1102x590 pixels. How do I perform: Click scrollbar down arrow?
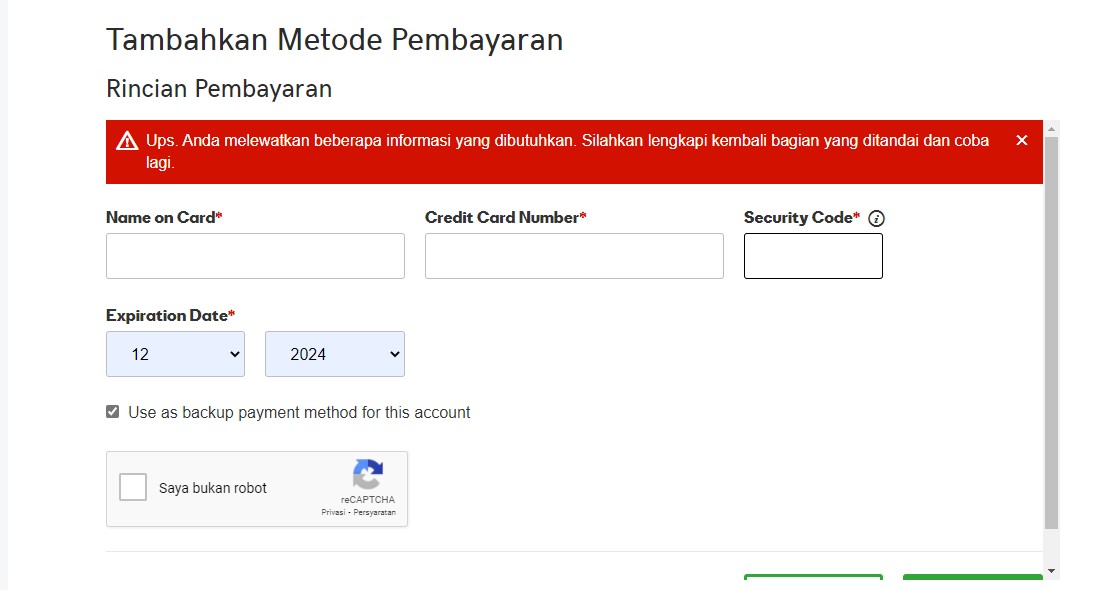[1051, 571]
